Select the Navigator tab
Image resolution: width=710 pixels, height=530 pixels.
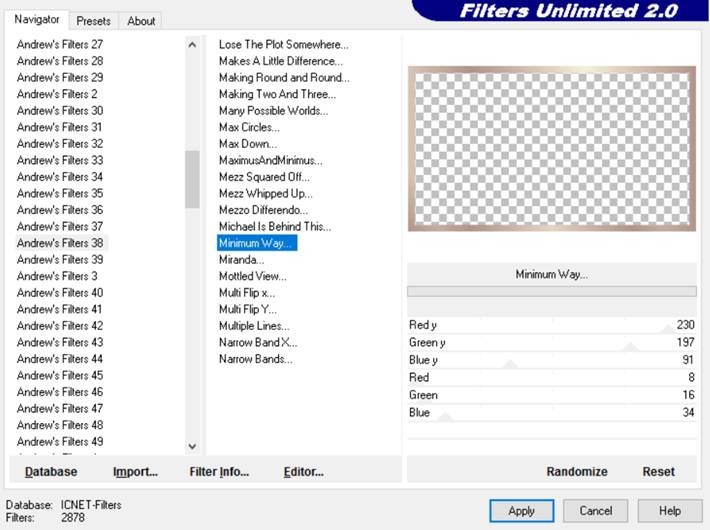pos(37,20)
